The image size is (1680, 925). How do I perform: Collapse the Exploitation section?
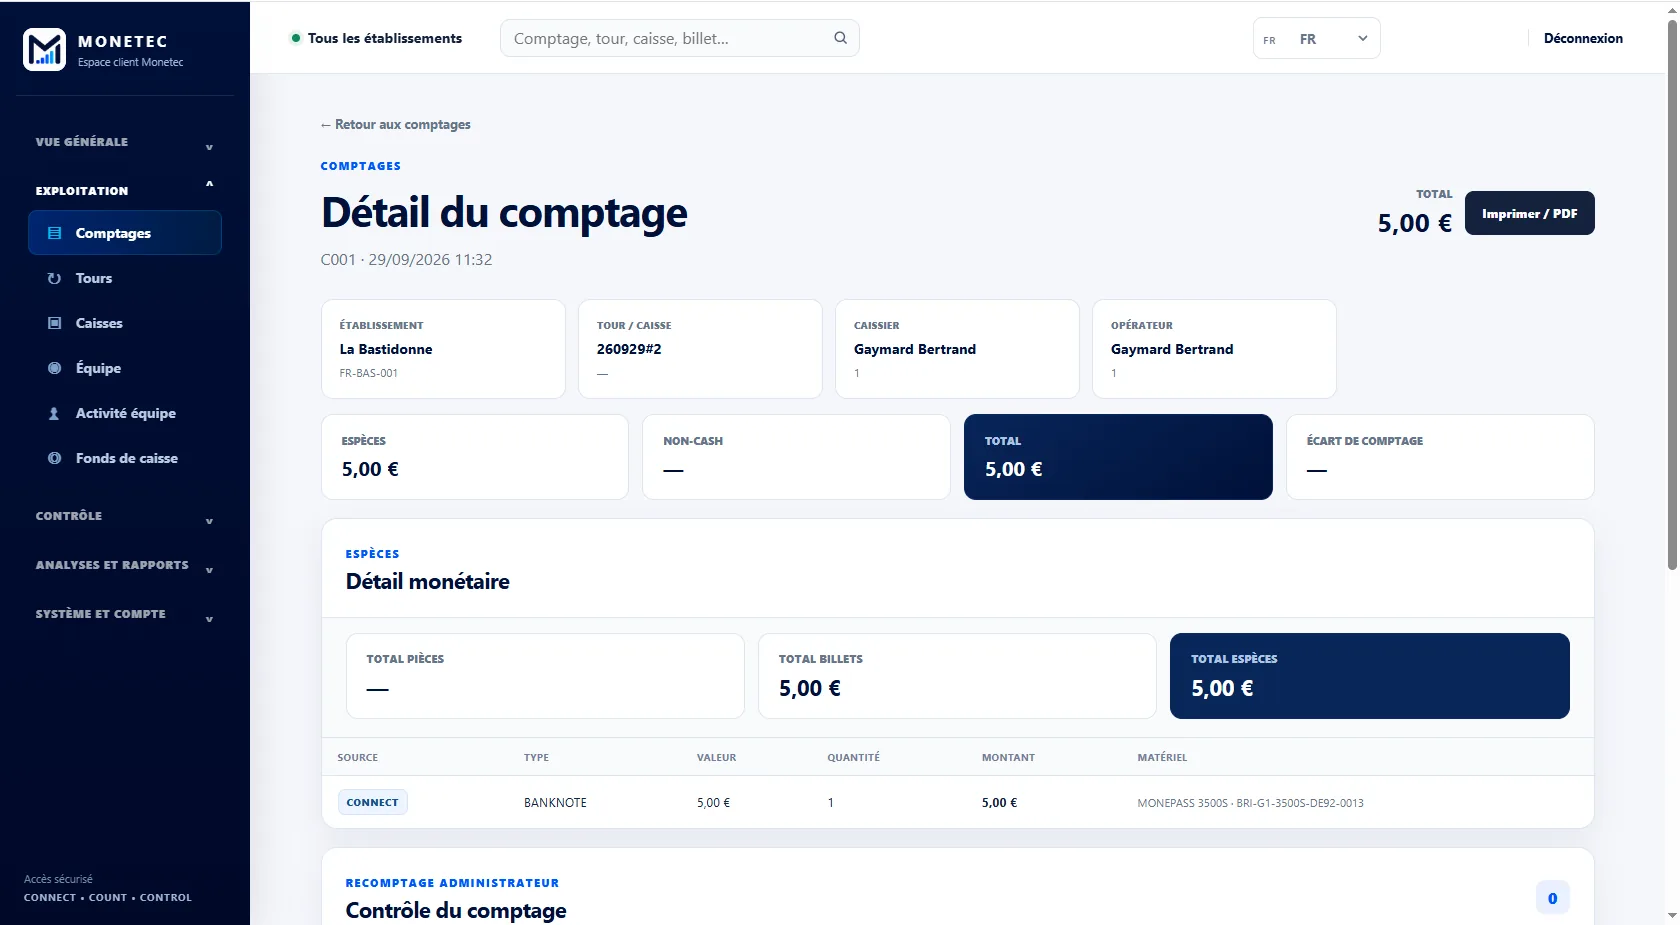125,190
